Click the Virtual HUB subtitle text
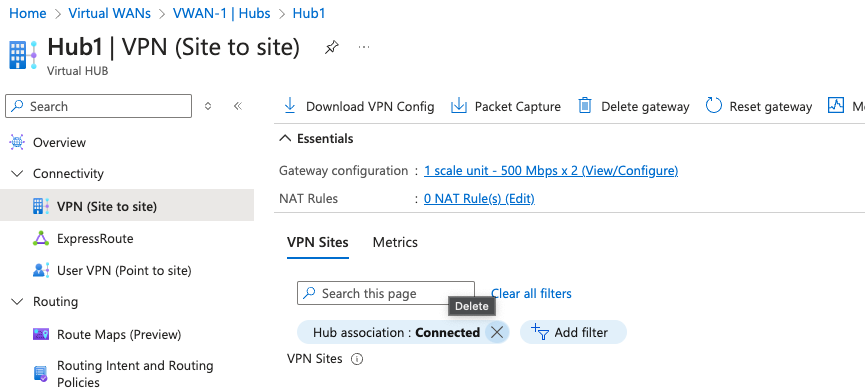 (x=78, y=71)
